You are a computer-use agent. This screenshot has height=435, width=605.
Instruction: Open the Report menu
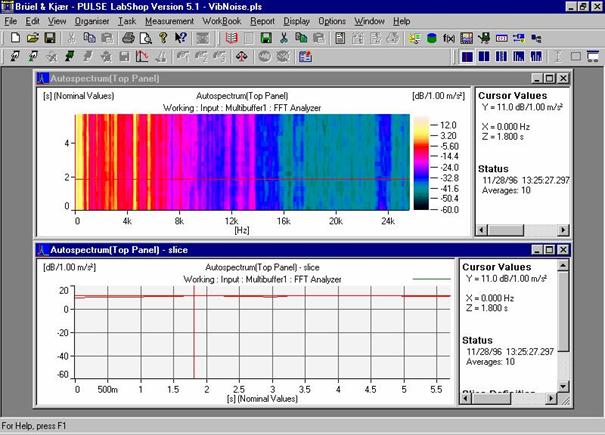click(263, 21)
